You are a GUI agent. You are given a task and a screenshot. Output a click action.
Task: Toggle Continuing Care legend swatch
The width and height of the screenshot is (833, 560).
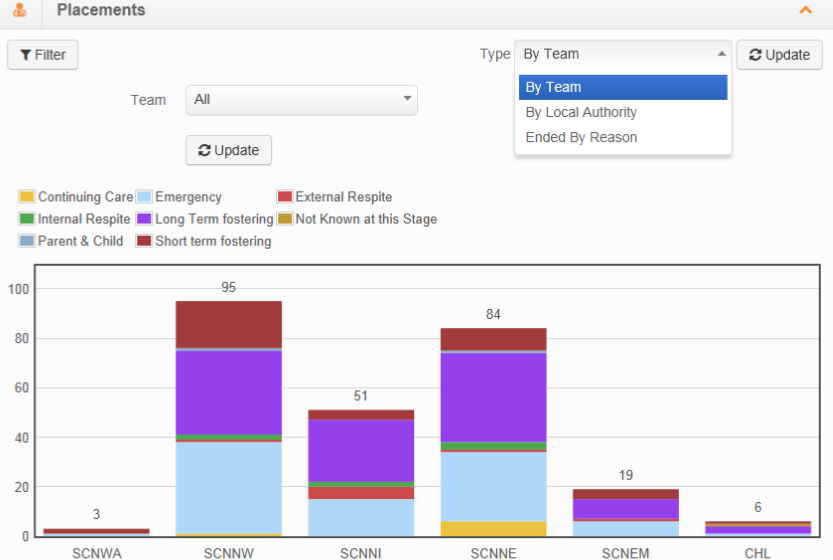click(x=27, y=196)
